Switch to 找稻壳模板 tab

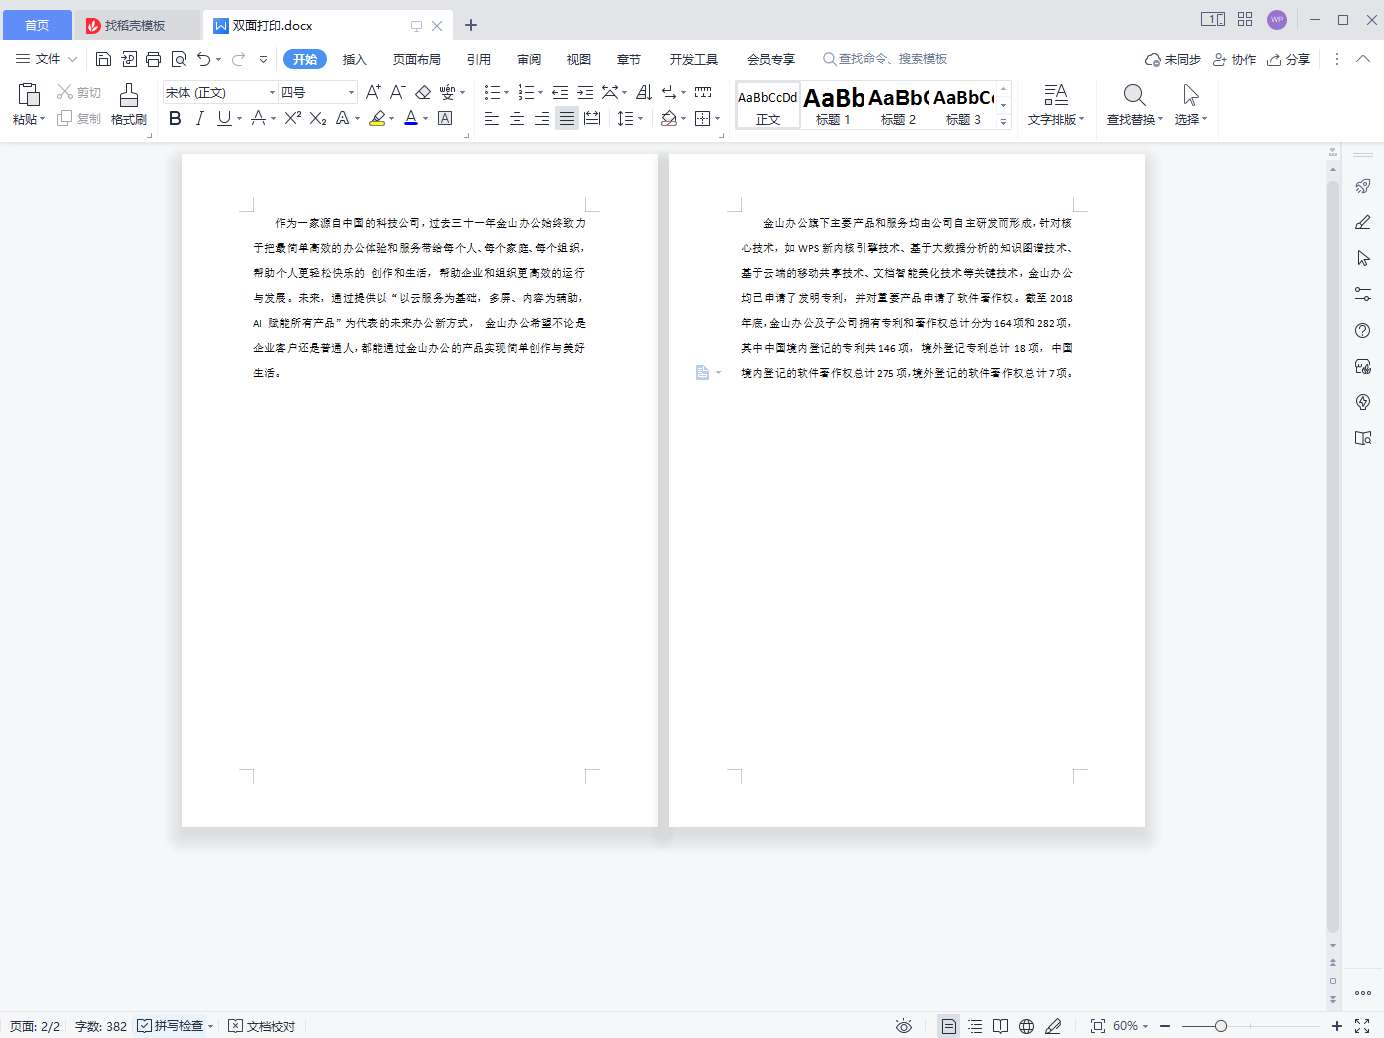click(x=136, y=25)
